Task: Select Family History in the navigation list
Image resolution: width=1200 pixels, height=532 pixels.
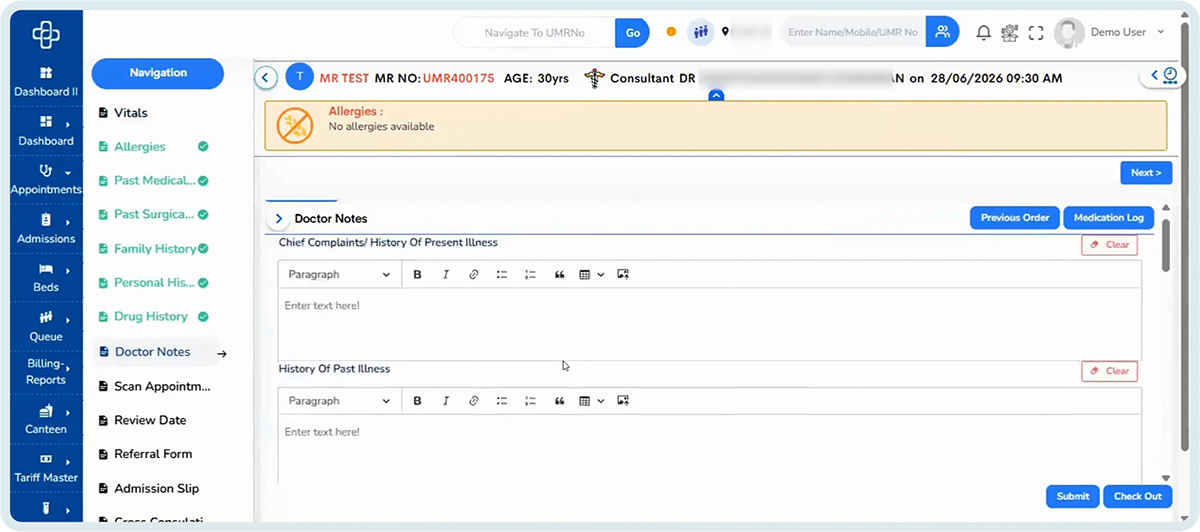Action: (x=153, y=249)
